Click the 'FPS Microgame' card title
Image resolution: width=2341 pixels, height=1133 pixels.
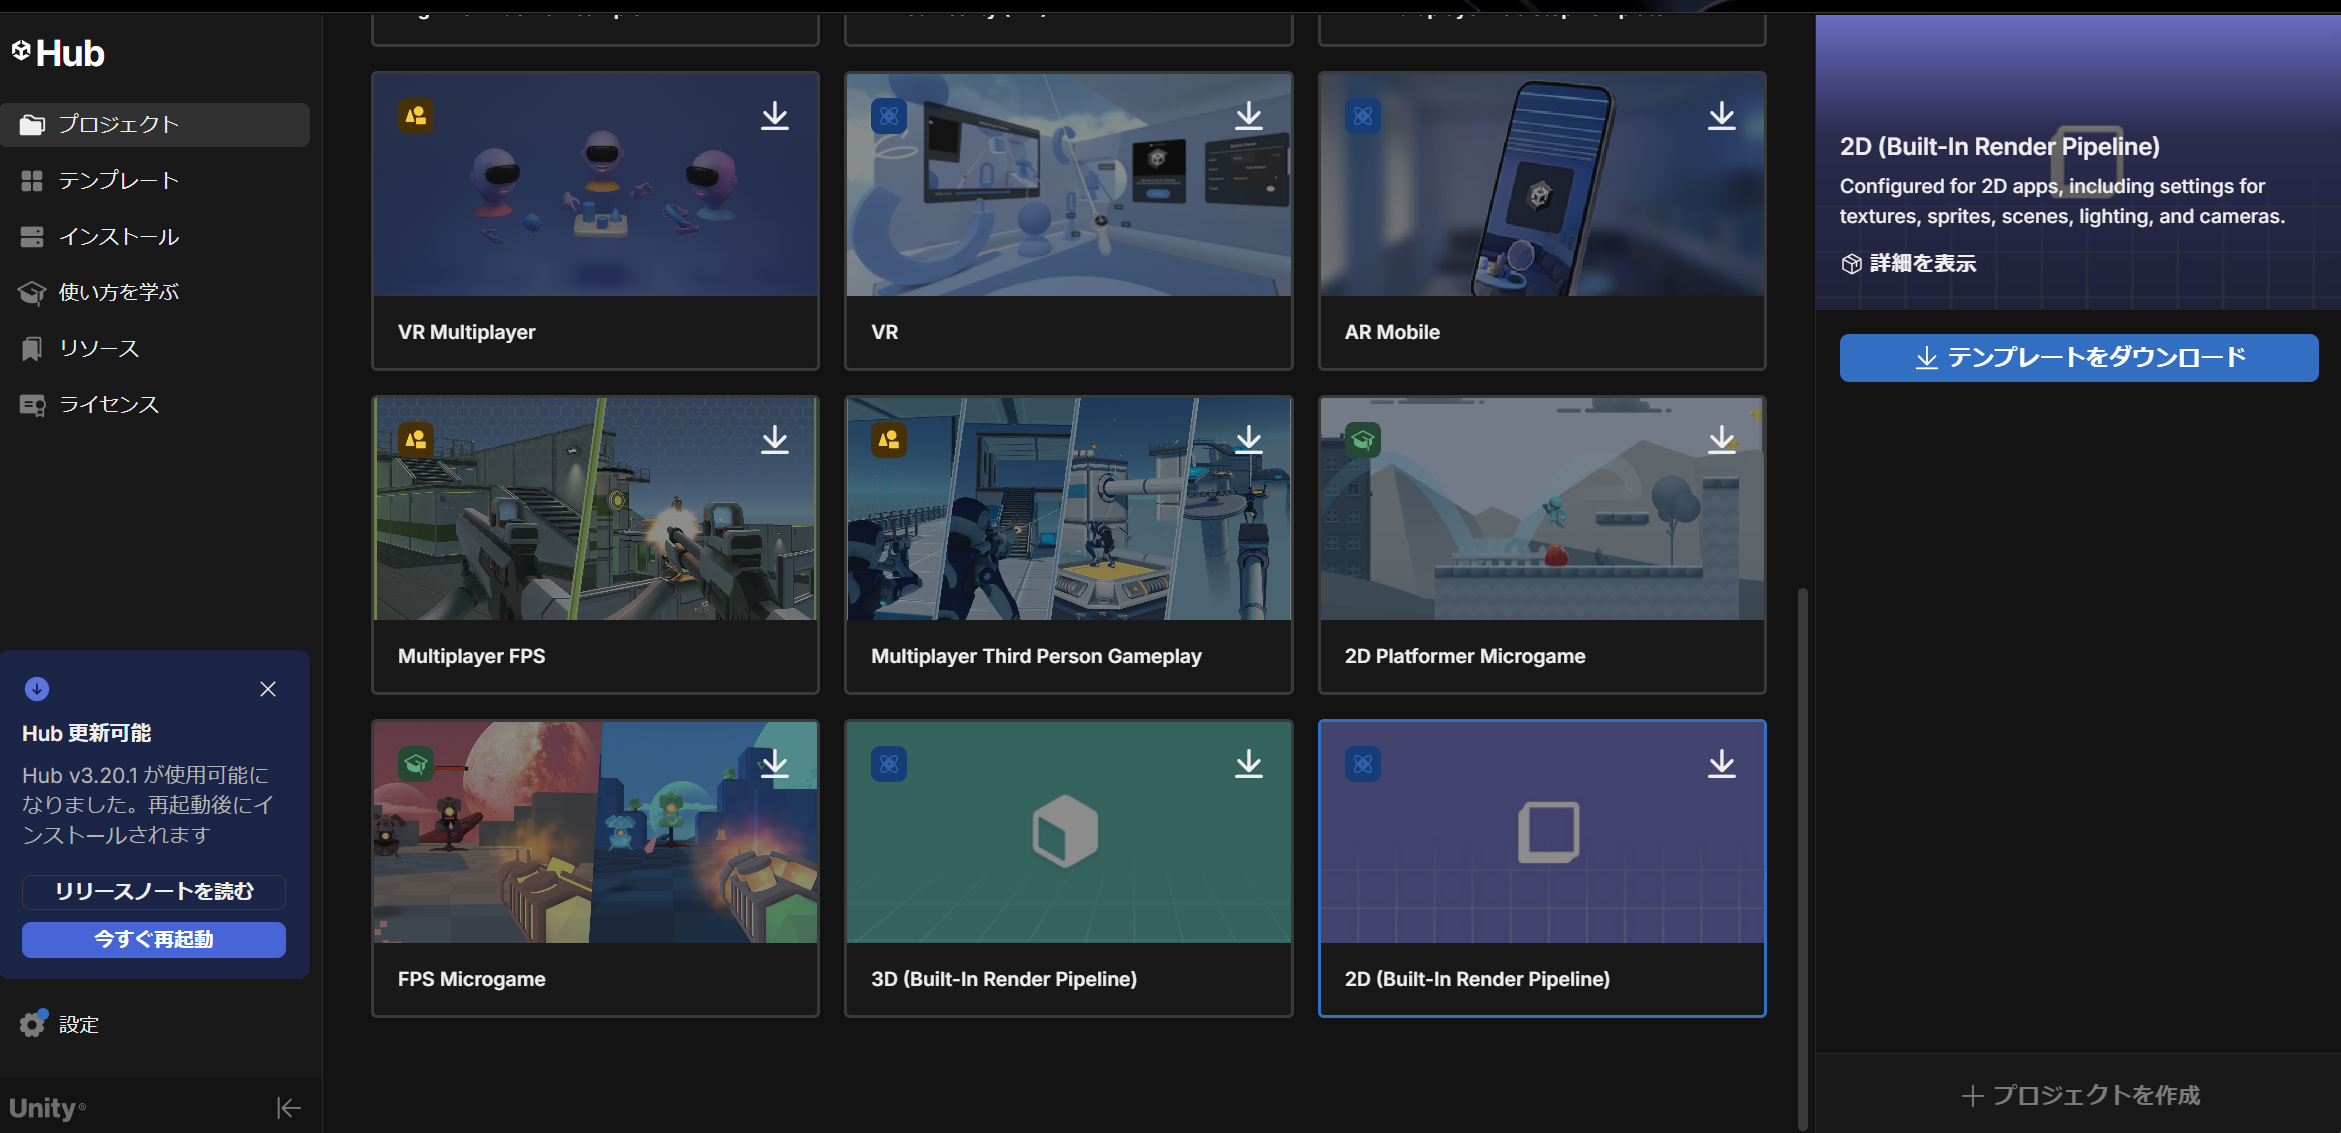point(472,979)
